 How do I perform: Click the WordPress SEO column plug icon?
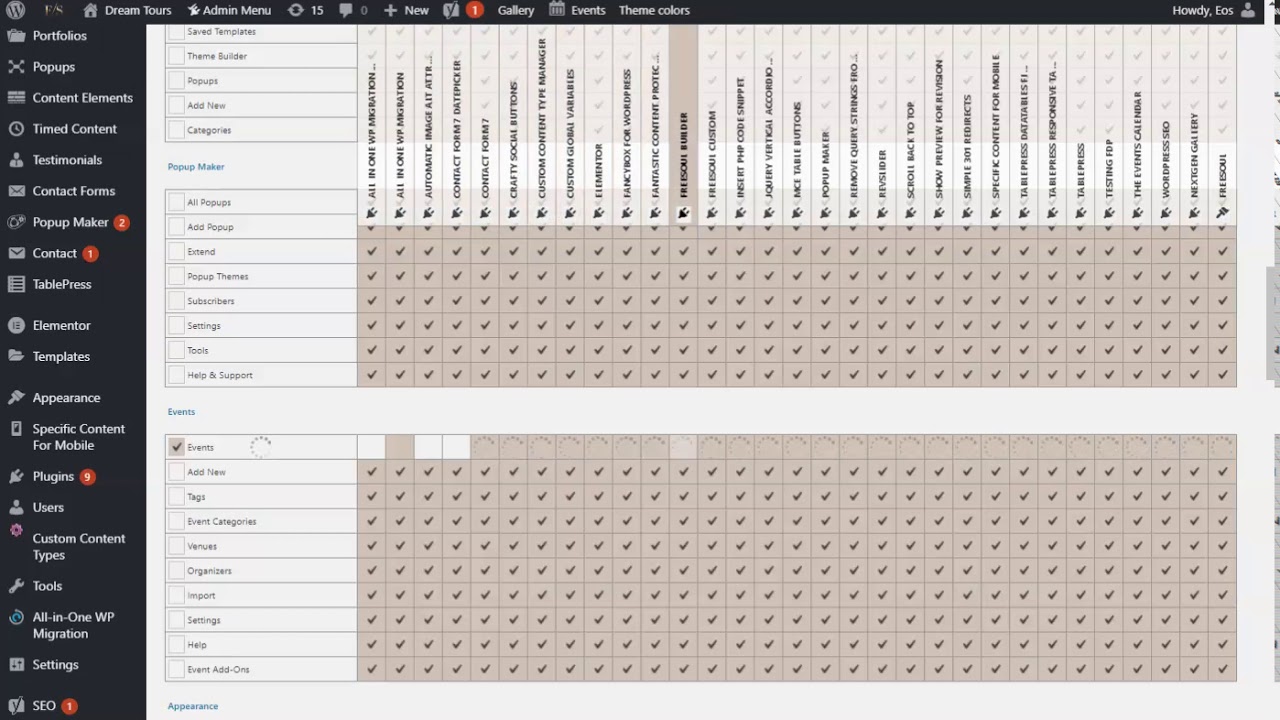pyautogui.click(x=1166, y=213)
